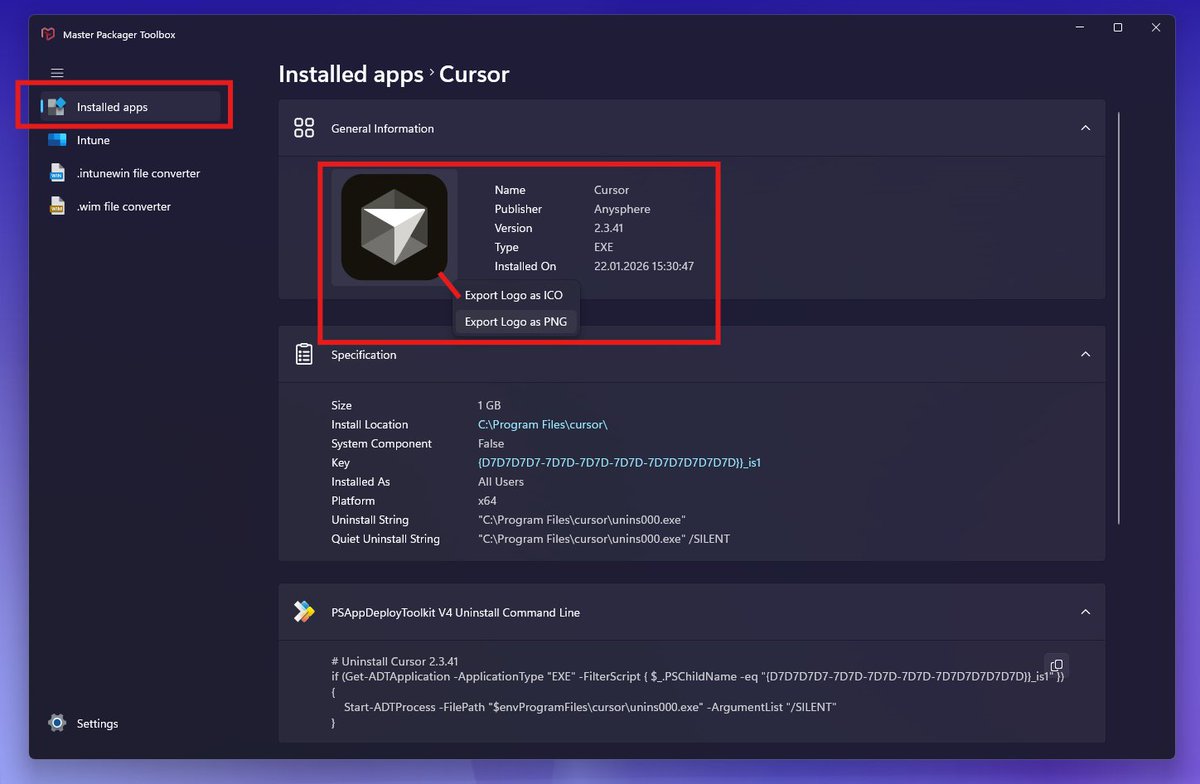The height and width of the screenshot is (784, 1200).
Task: Click the Install Location label
Action: coord(370,425)
